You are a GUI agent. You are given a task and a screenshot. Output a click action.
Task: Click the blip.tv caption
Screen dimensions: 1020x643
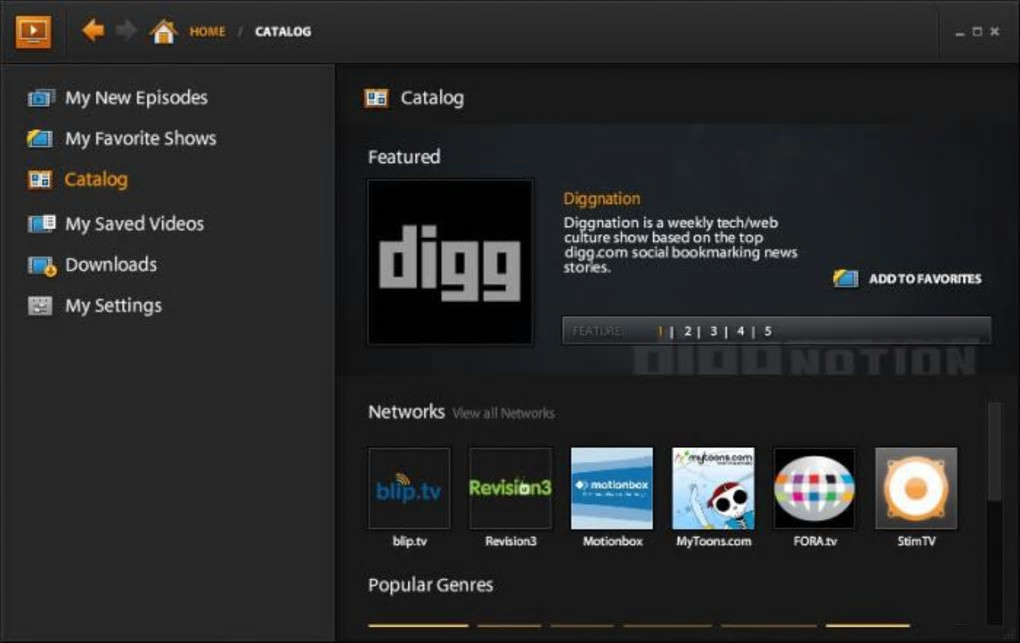click(x=410, y=541)
